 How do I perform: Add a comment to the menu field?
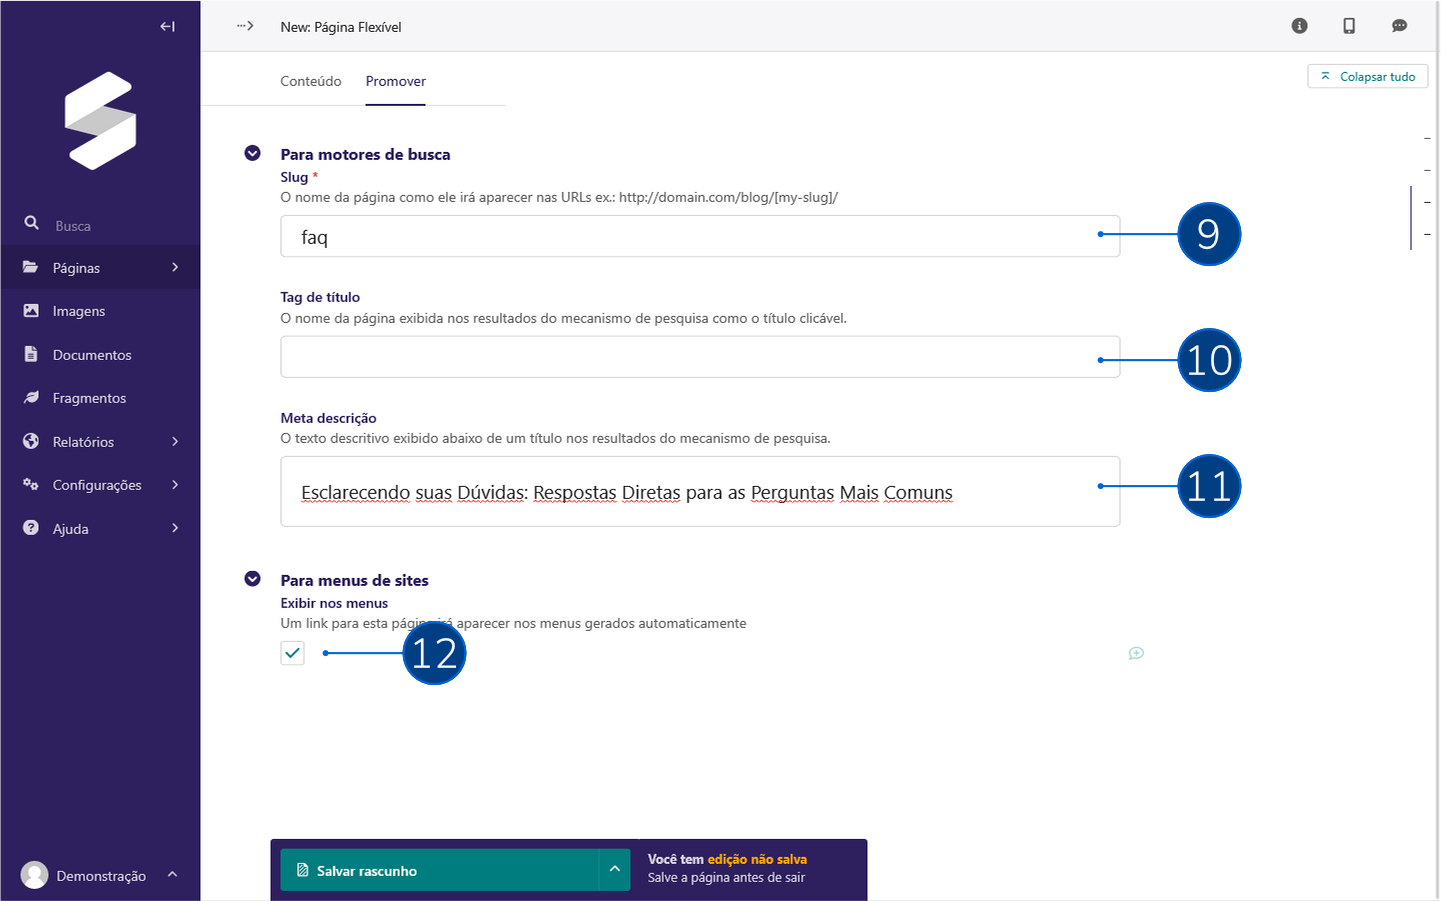pyautogui.click(x=1136, y=653)
